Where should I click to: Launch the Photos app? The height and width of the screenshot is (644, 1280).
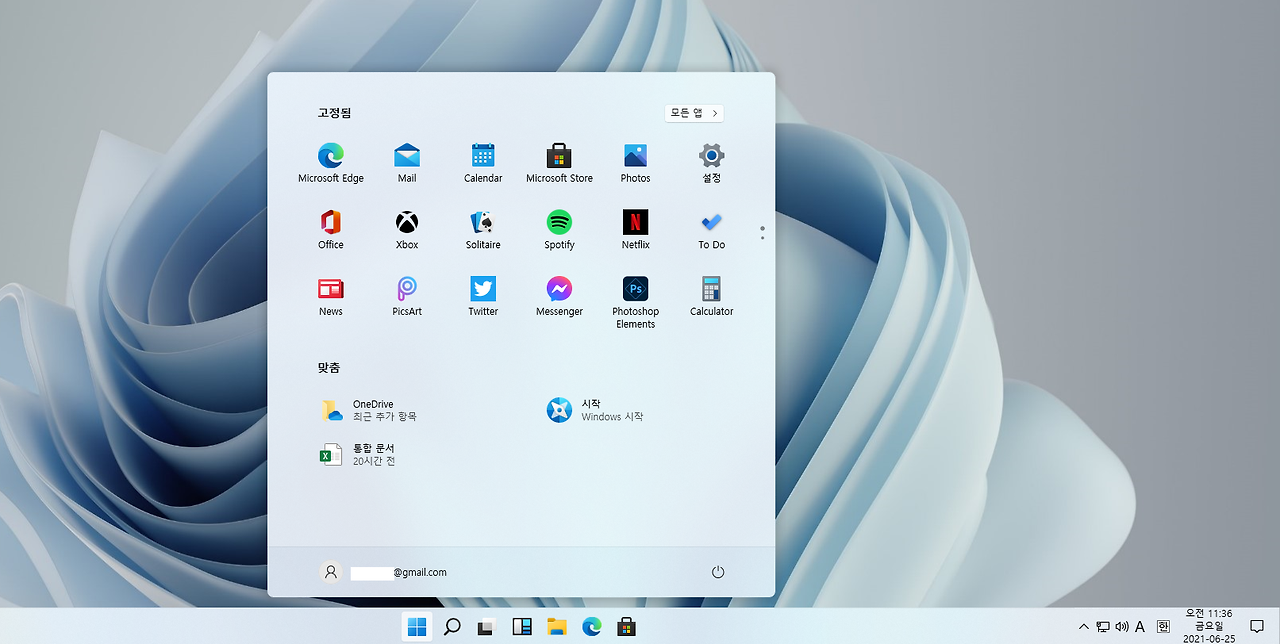click(635, 163)
